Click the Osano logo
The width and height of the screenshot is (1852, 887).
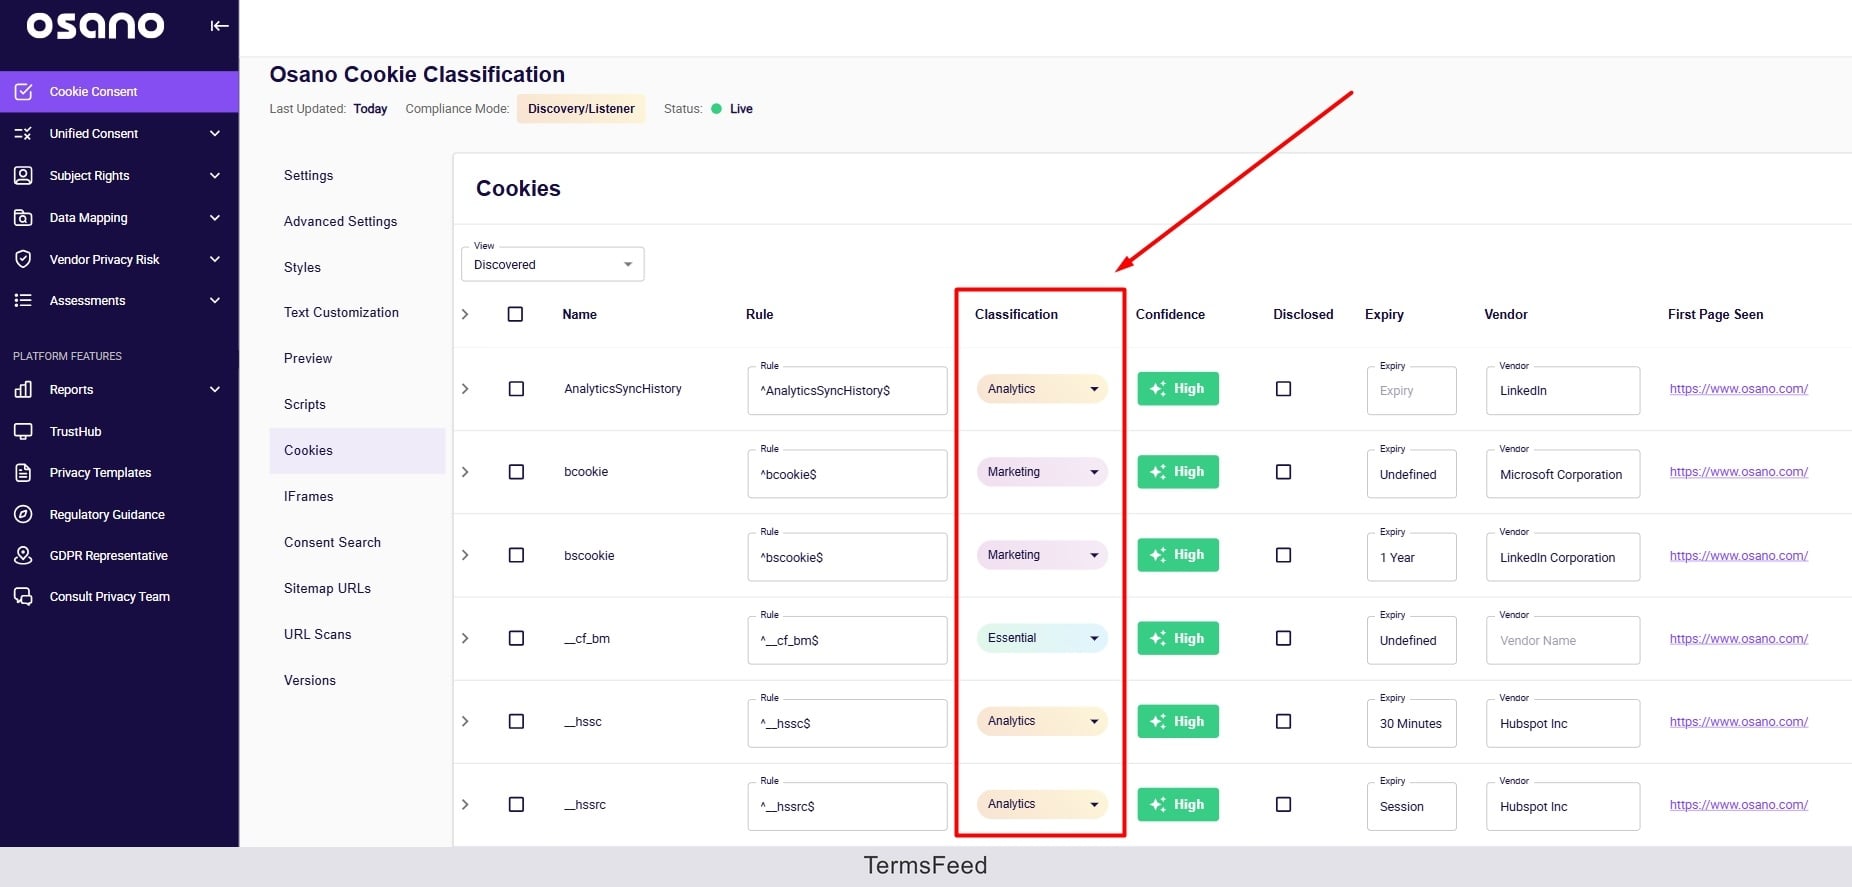coord(95,25)
